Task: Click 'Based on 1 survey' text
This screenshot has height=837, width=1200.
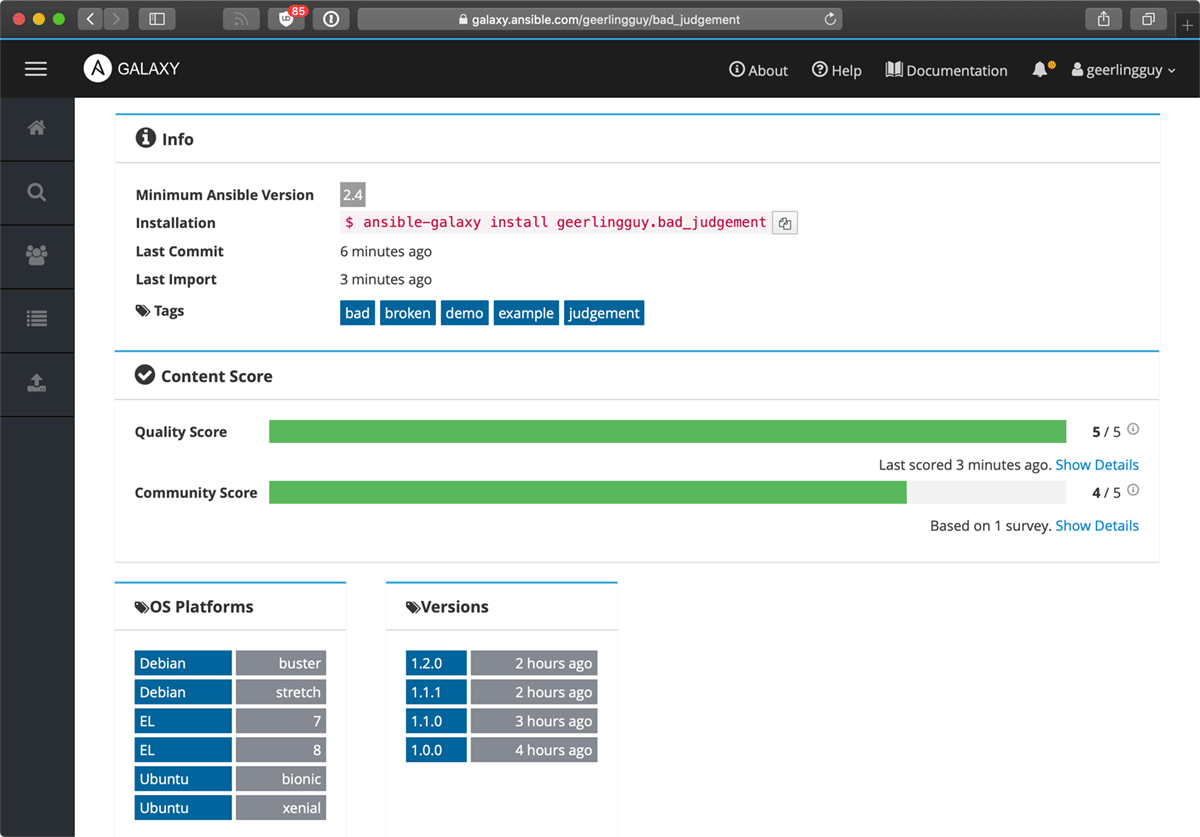Action: (x=991, y=526)
